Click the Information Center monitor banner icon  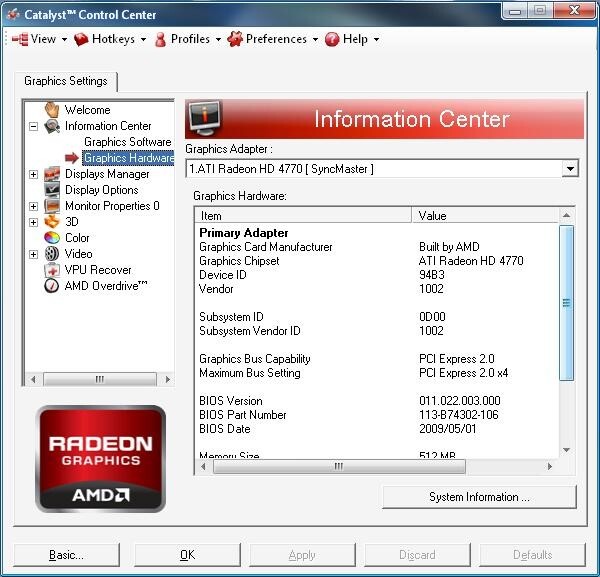pos(205,119)
